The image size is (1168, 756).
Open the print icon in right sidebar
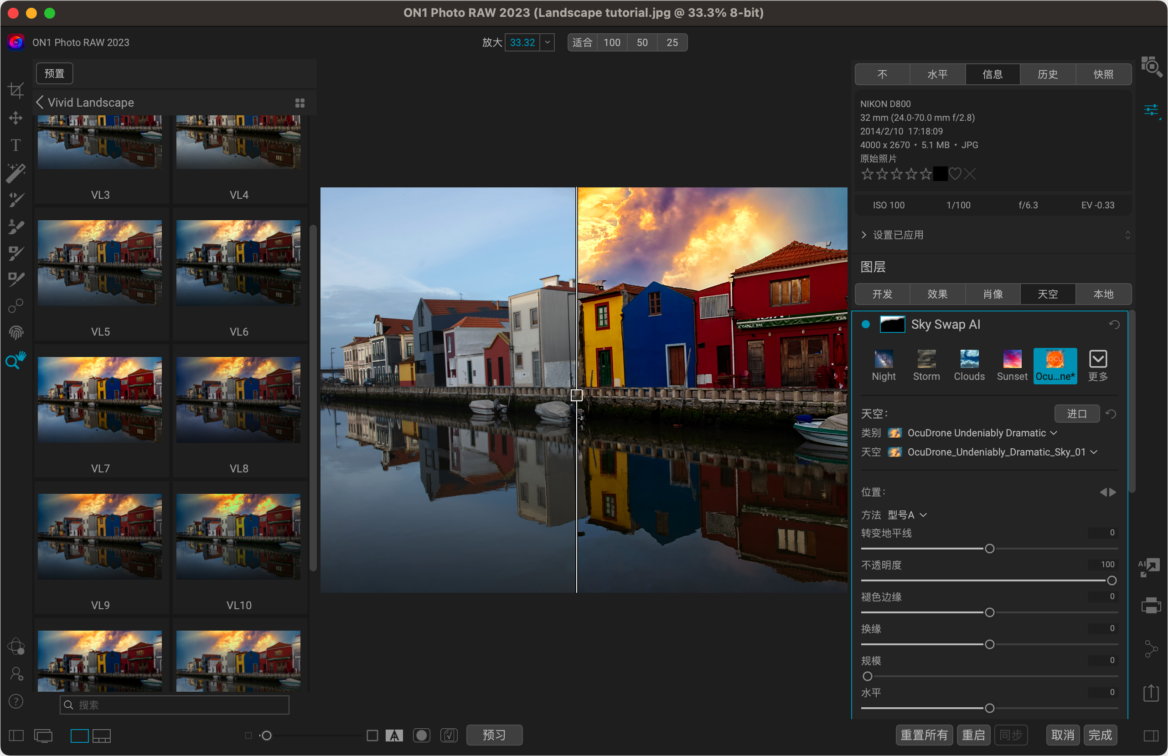pos(1151,605)
